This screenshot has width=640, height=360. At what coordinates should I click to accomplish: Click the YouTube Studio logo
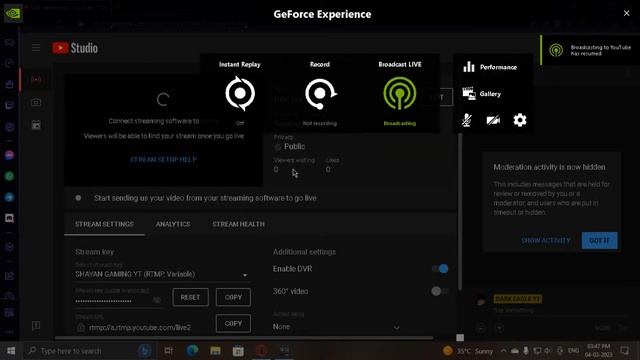click(75, 48)
